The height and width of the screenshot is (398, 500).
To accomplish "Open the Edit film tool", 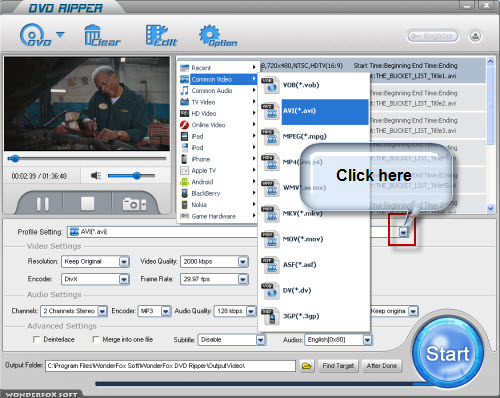I will click(x=161, y=35).
